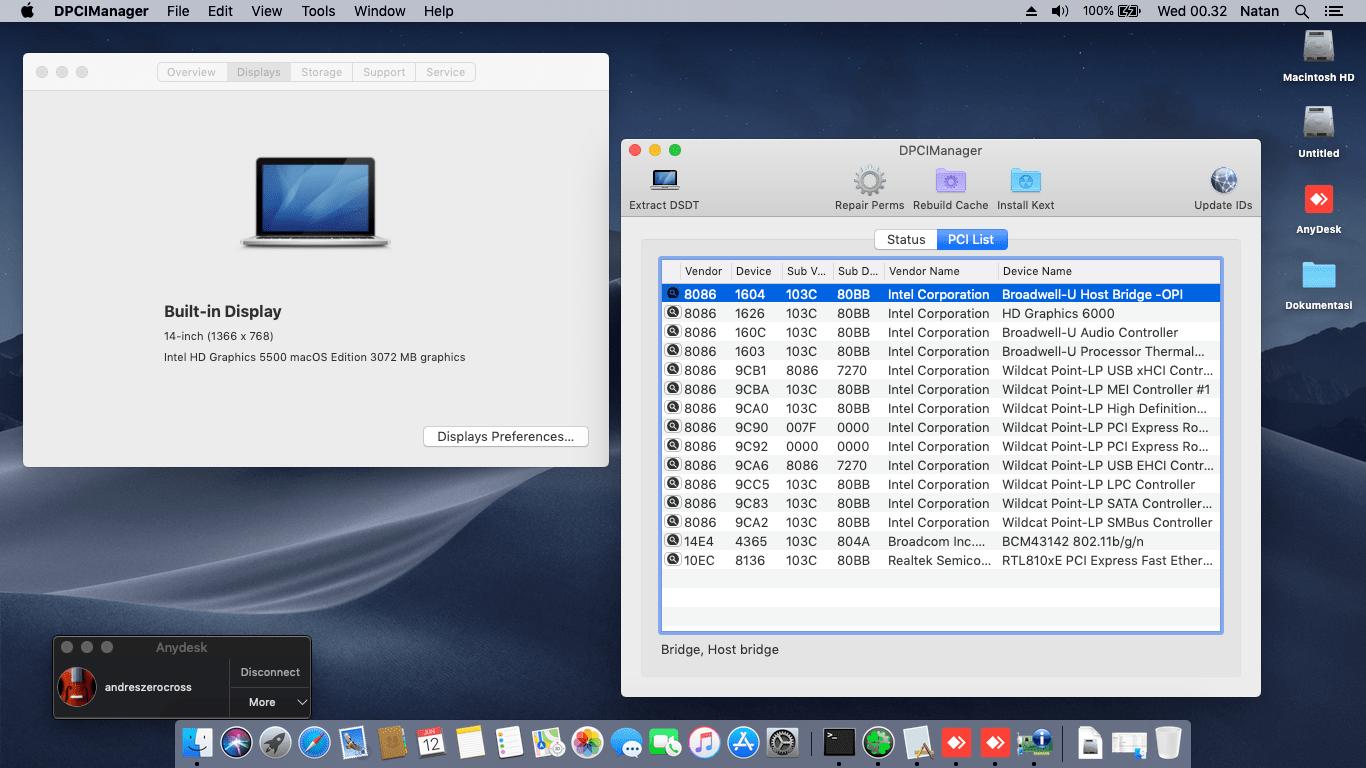1366x768 pixels.
Task: Open Terminal from the dock
Action: (839, 742)
